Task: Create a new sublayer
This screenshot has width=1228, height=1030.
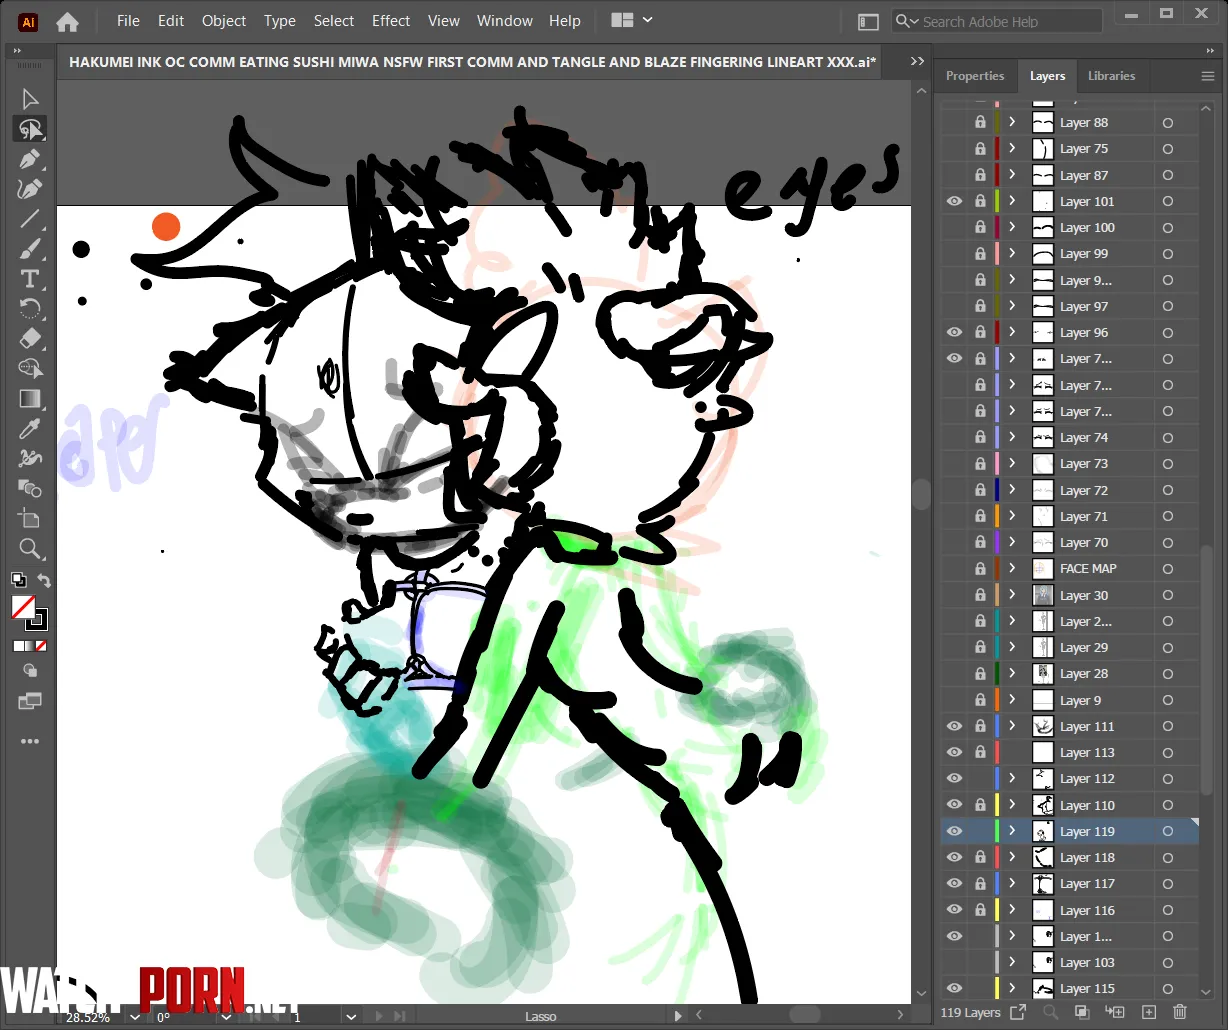Action: (x=1114, y=1013)
